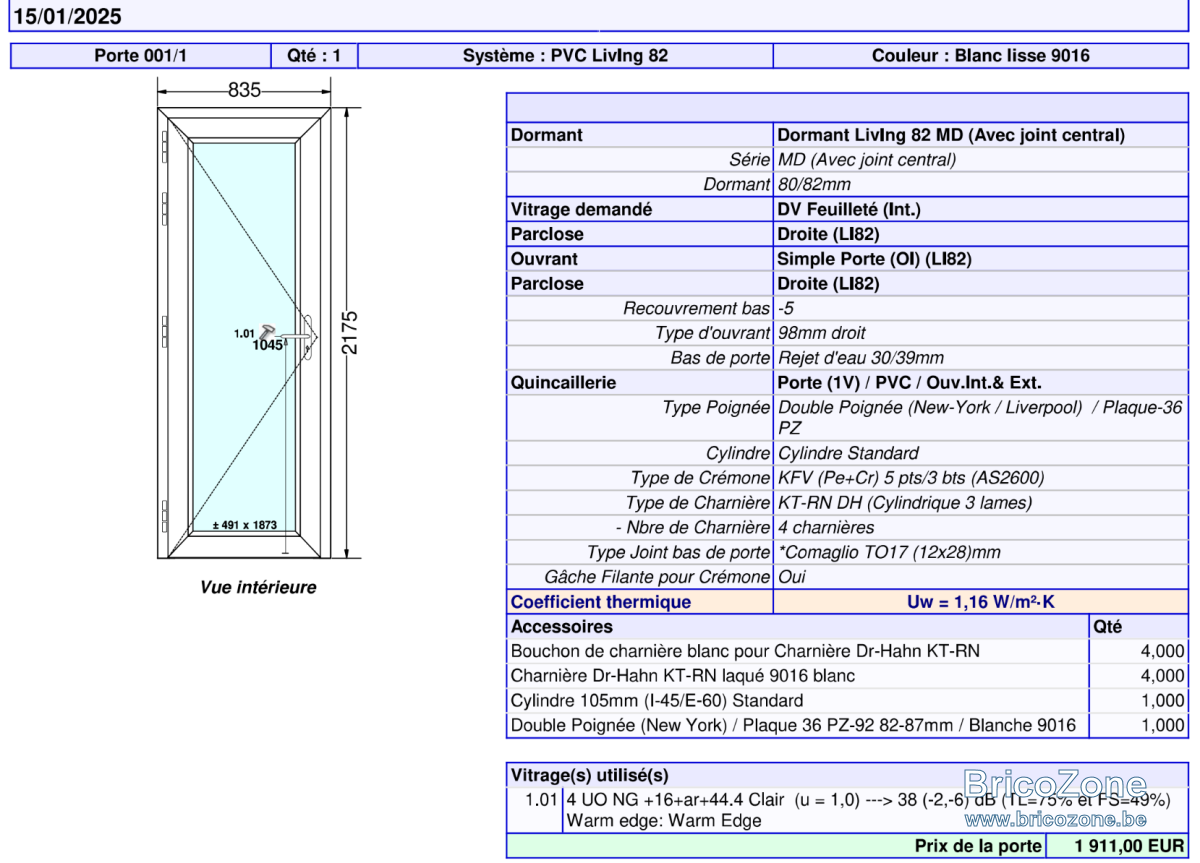Click 'Warm edge: Warm Edge' text

664,821
